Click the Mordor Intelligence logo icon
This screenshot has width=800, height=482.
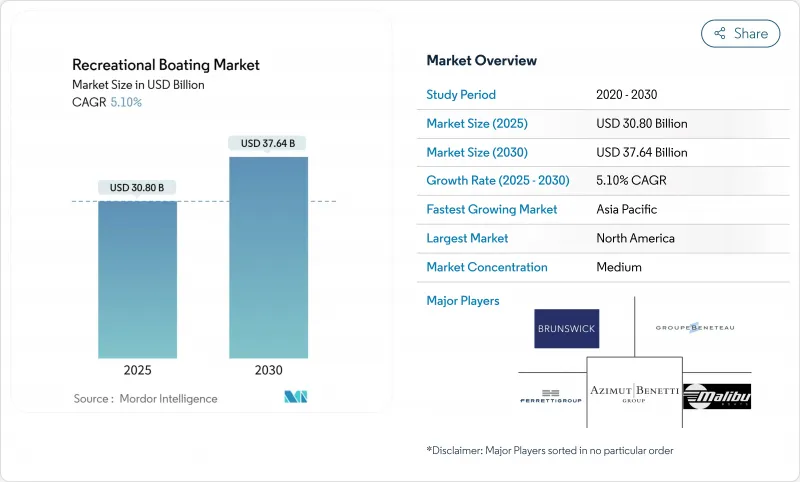pyautogui.click(x=295, y=397)
